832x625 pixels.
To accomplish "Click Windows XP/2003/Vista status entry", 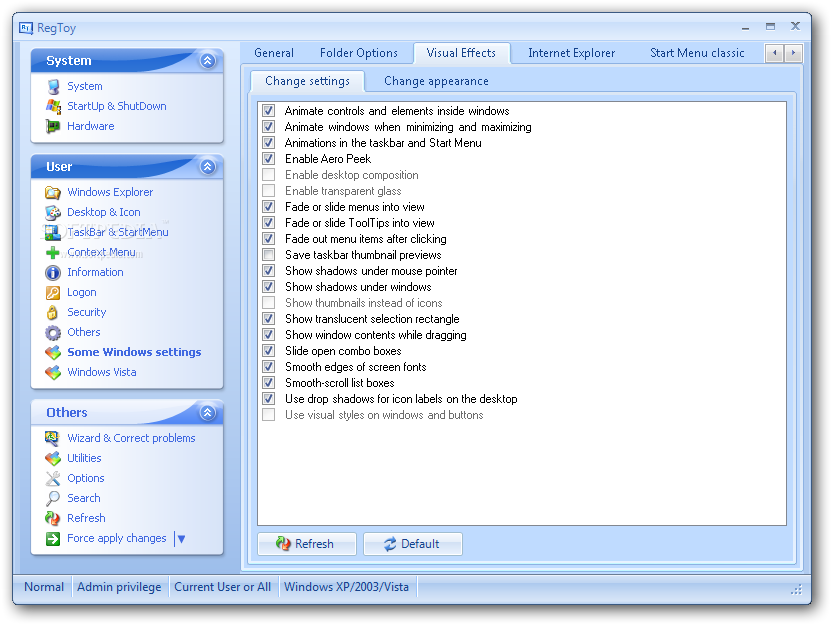I will pyautogui.click(x=346, y=587).
